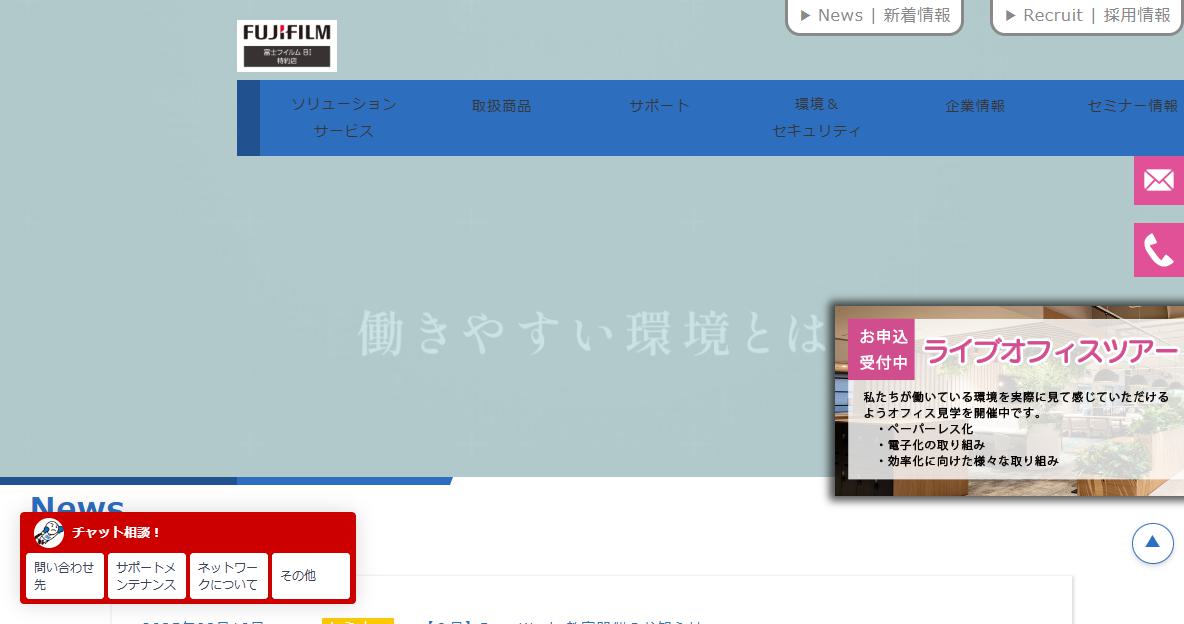Click the chat mascot icon
This screenshot has width=1184, height=624.
(x=48, y=533)
